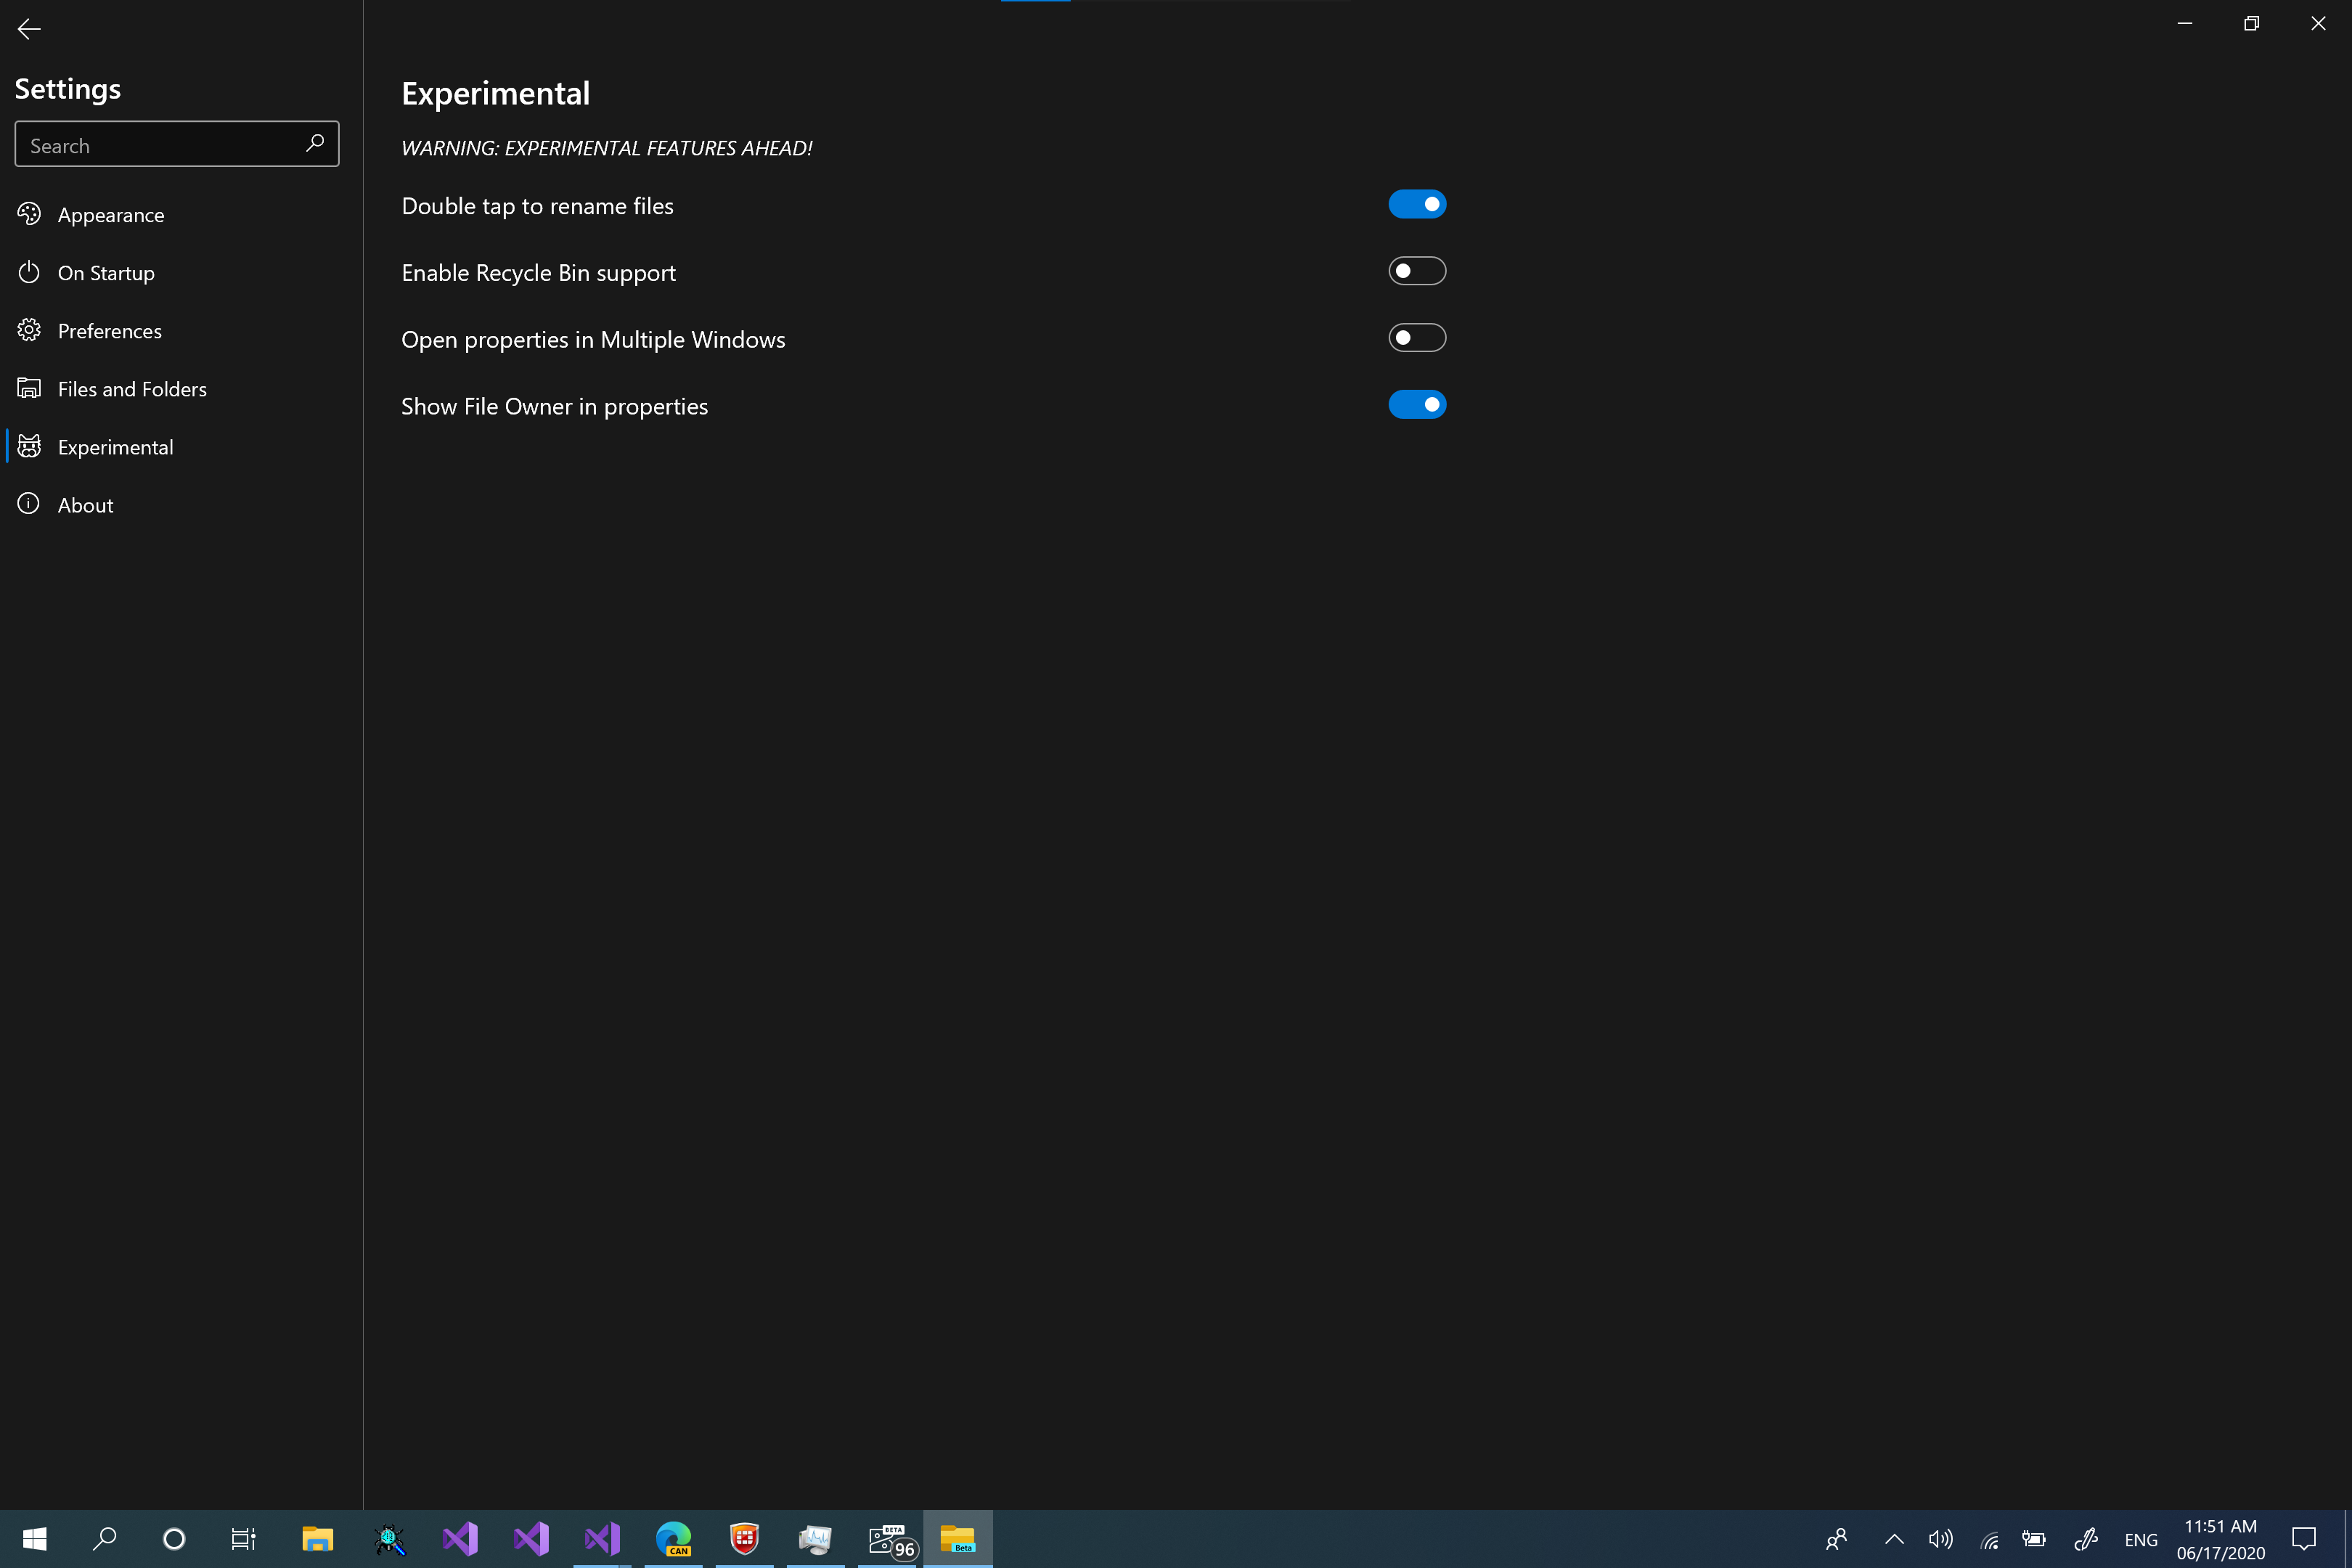Click the ENG language indicator

2140,1540
